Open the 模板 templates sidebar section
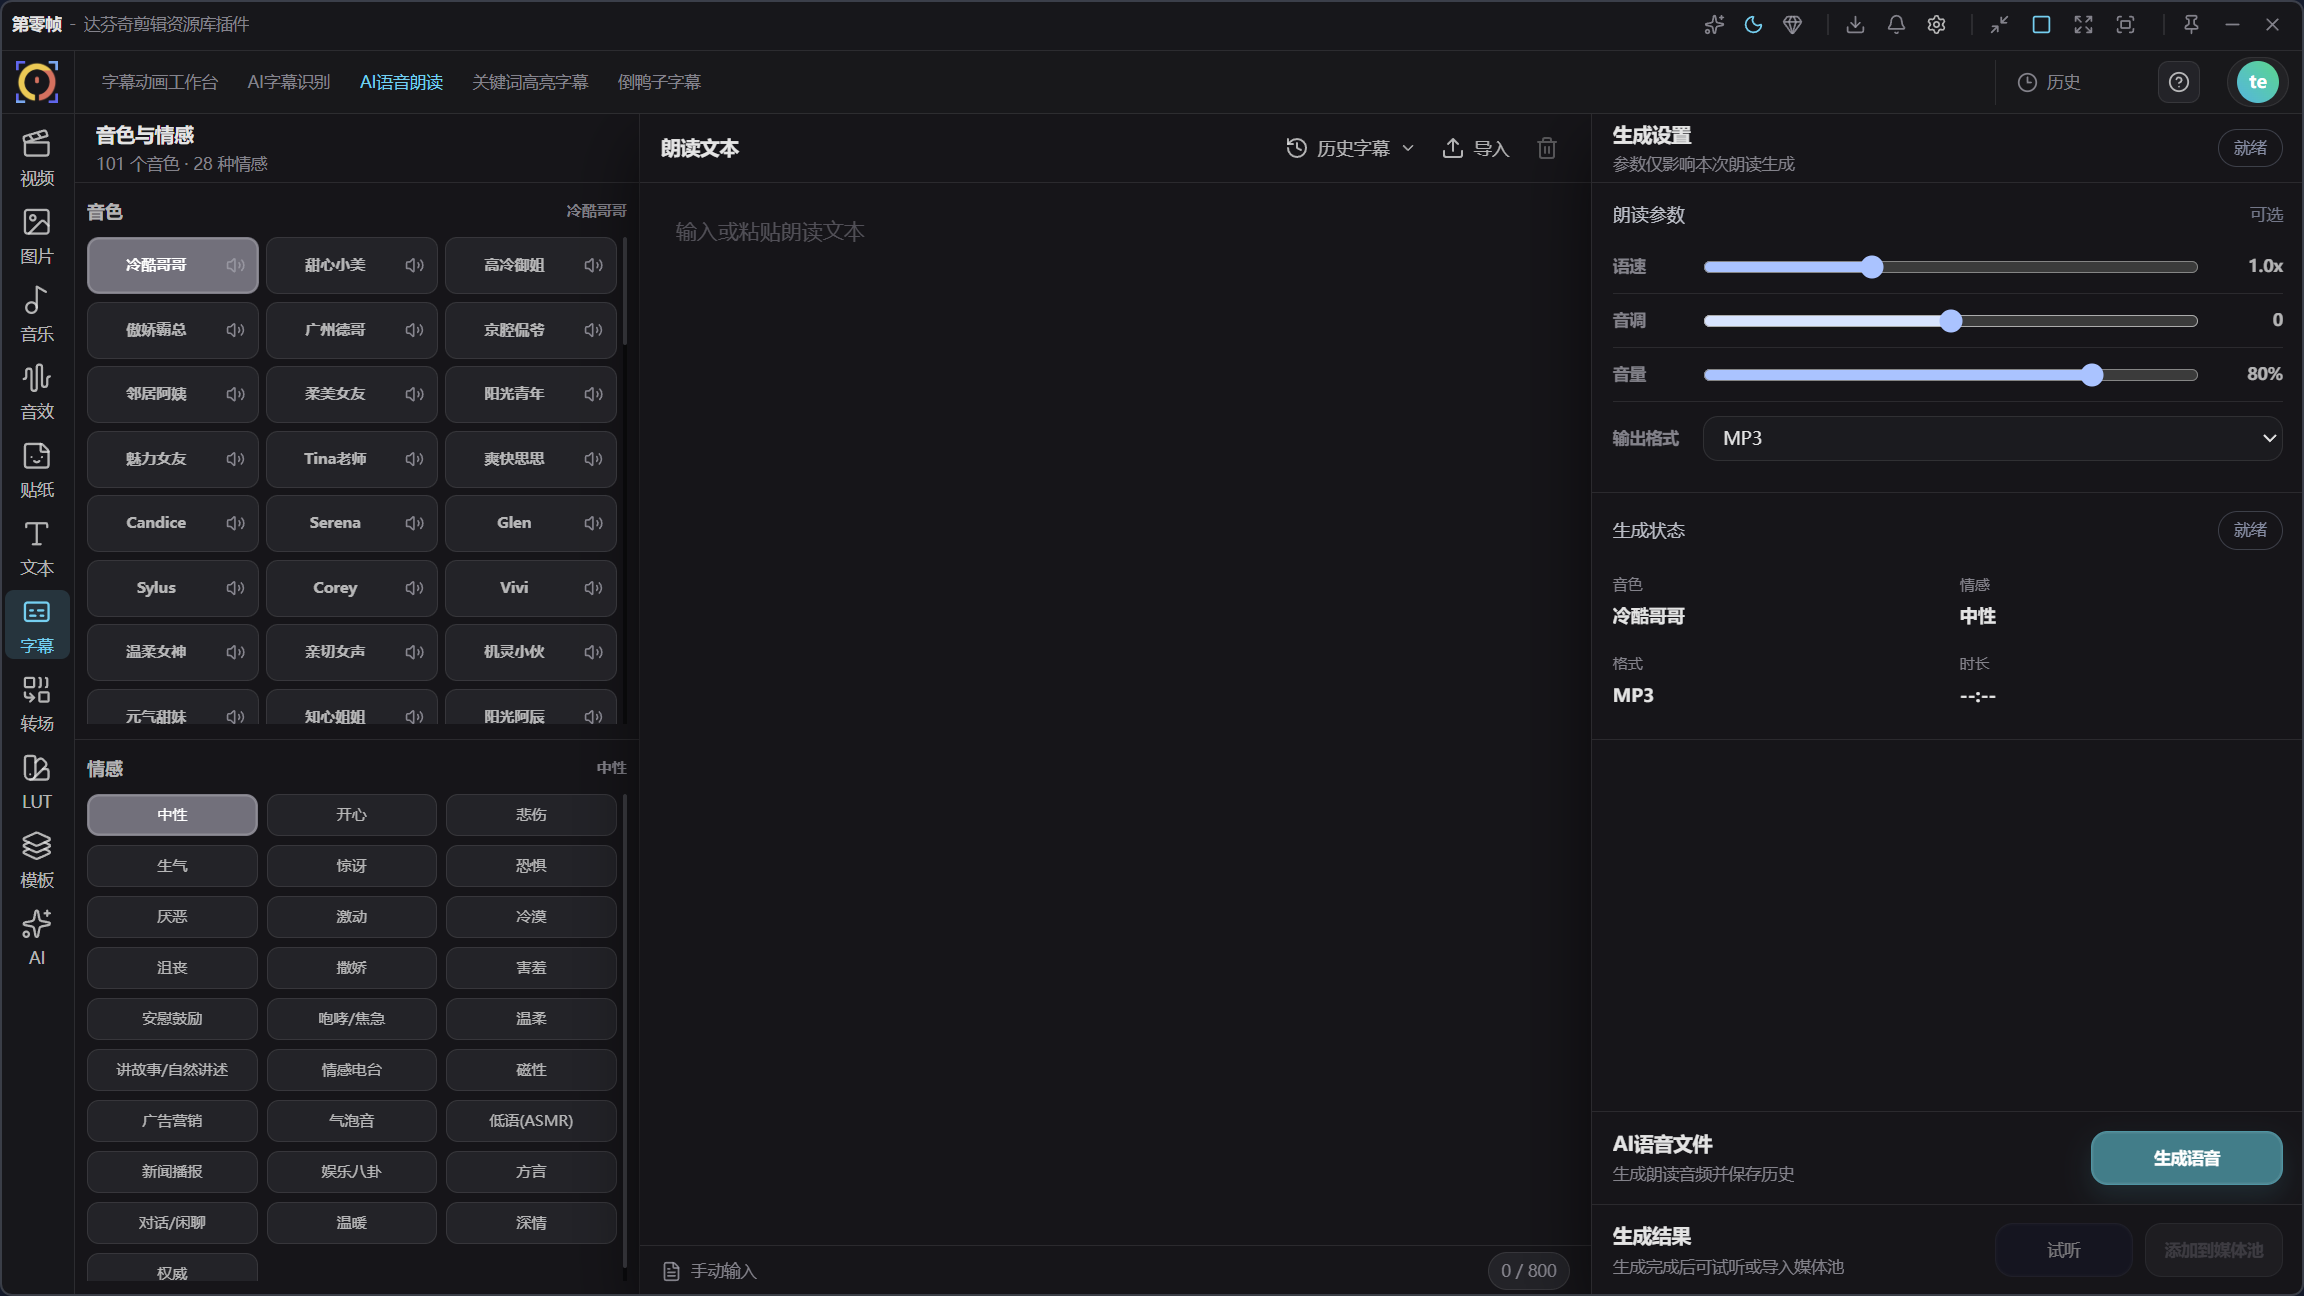Viewport: 2304px width, 1296px height. [x=37, y=859]
